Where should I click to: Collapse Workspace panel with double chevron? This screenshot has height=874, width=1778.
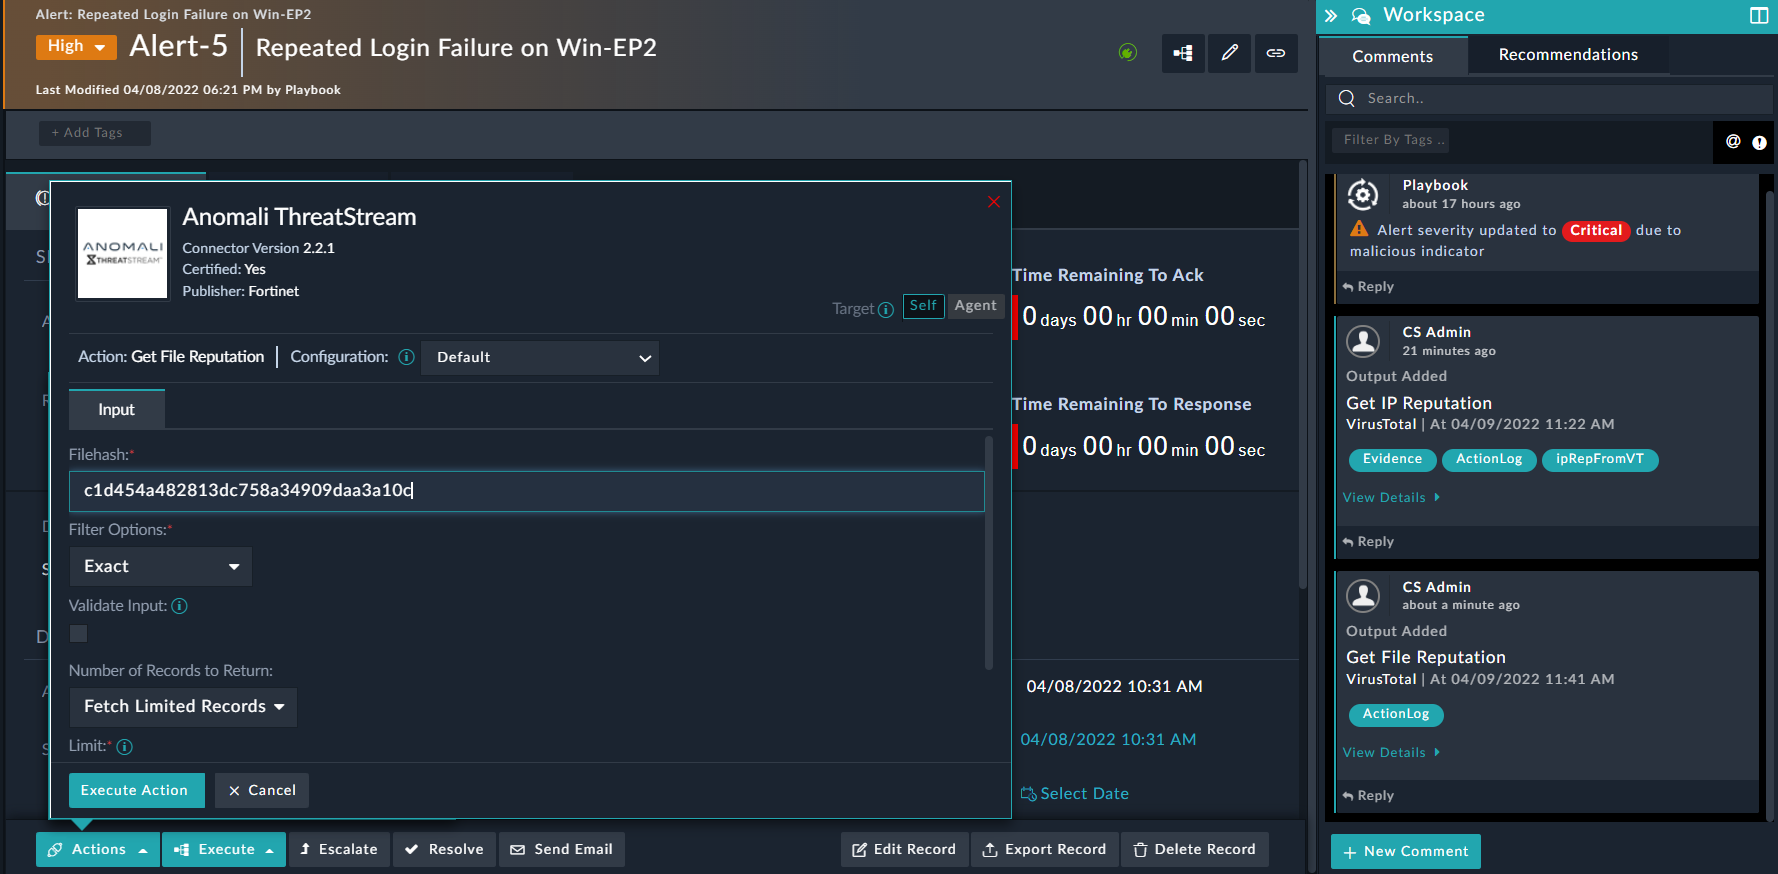[x=1331, y=16]
